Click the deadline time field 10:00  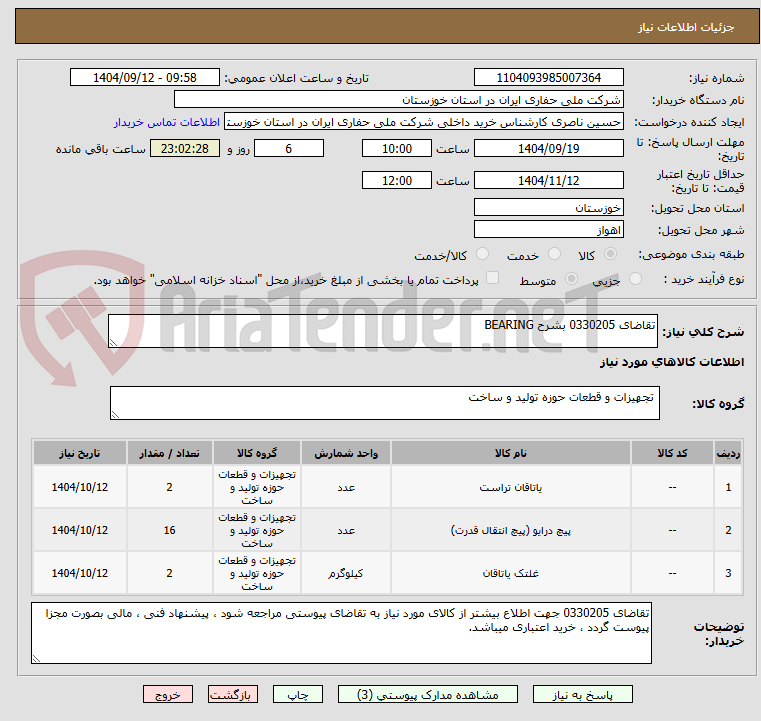(397, 148)
